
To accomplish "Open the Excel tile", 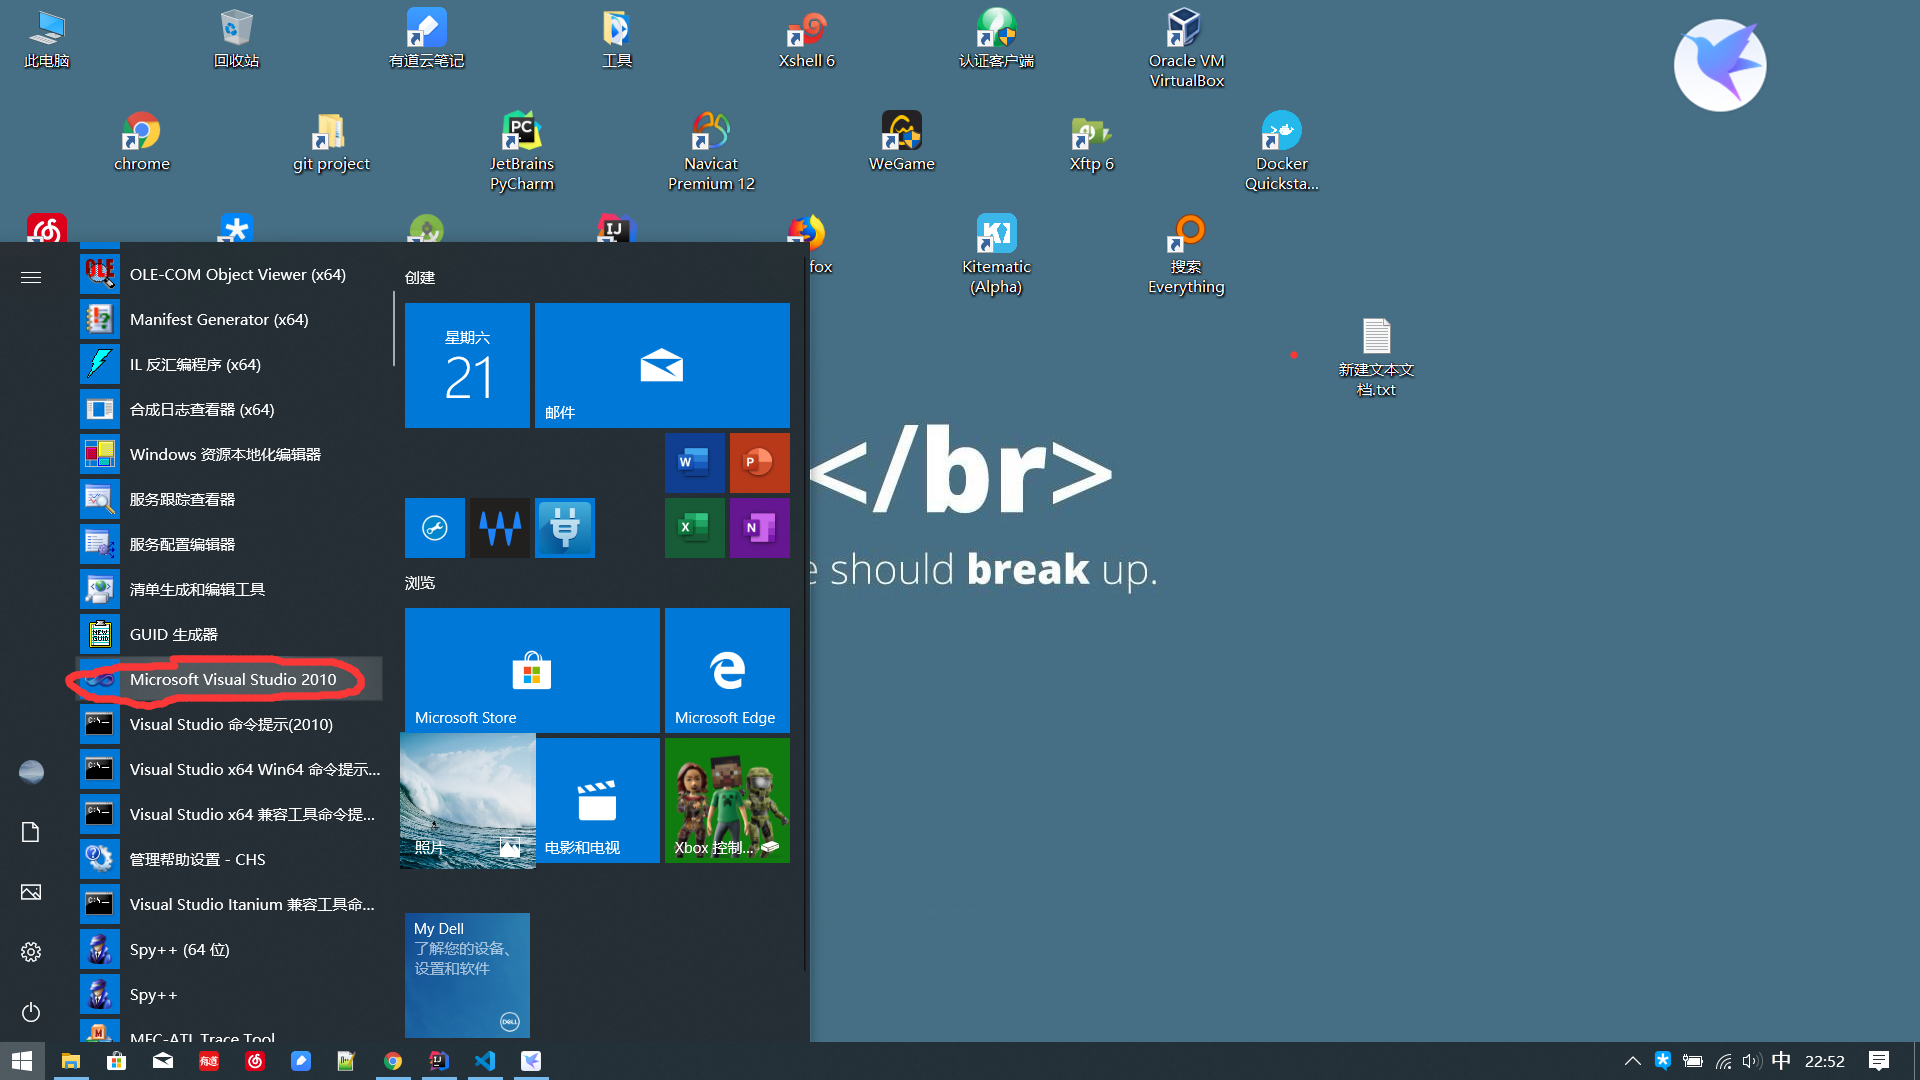I will pyautogui.click(x=694, y=527).
